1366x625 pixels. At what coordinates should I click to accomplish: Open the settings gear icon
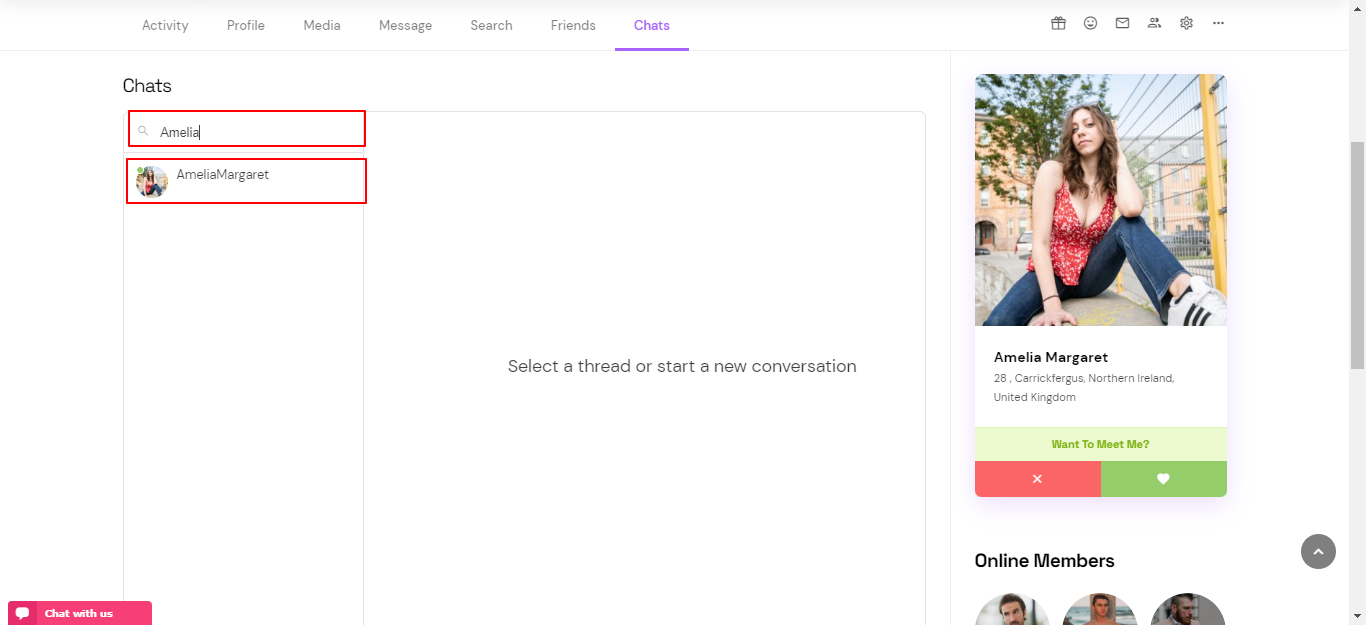point(1186,23)
